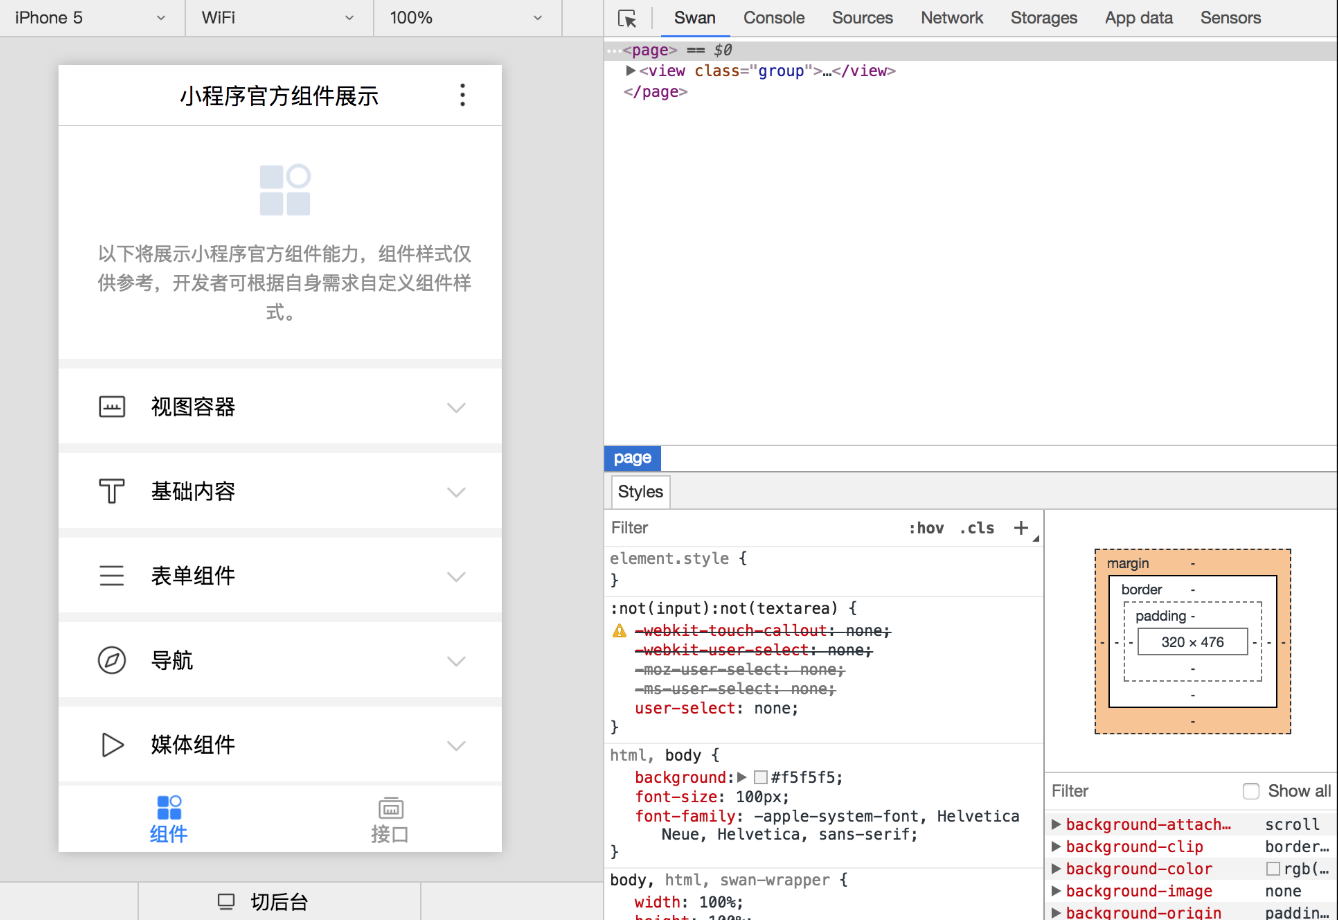Add a new style rule with the plus icon

(1020, 527)
